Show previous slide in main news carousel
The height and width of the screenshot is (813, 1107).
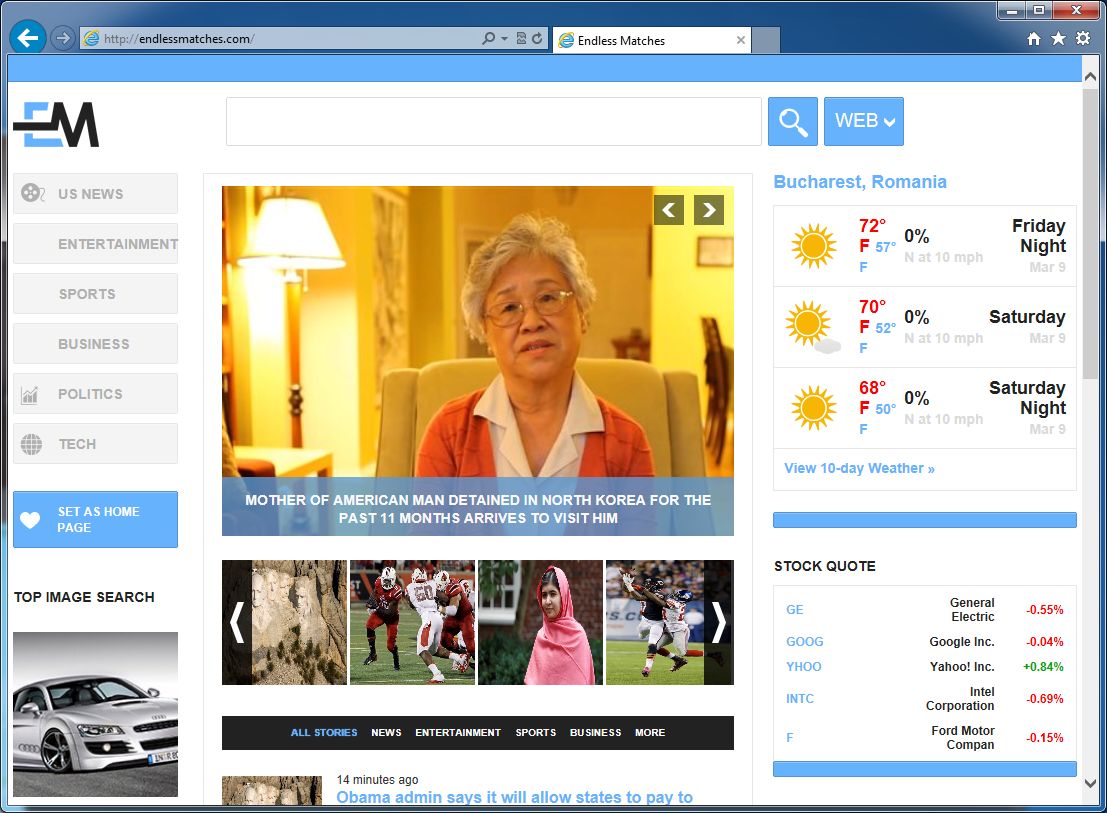pos(668,210)
